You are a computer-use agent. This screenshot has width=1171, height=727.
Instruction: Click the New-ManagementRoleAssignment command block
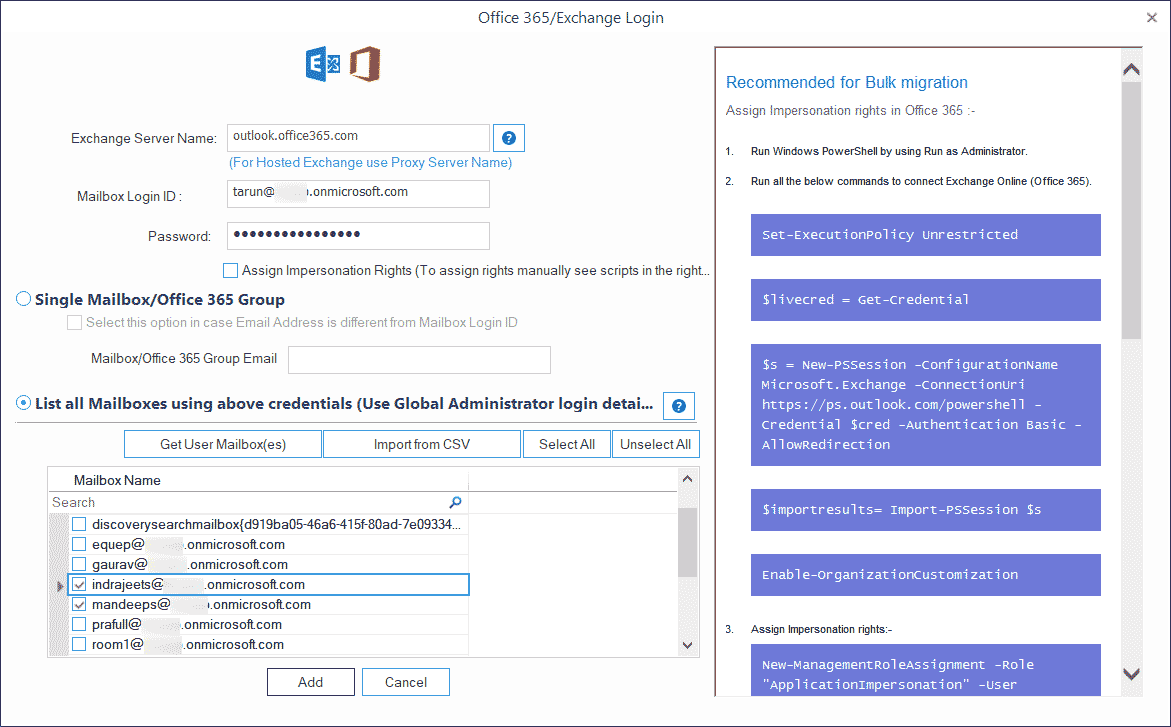(925, 670)
